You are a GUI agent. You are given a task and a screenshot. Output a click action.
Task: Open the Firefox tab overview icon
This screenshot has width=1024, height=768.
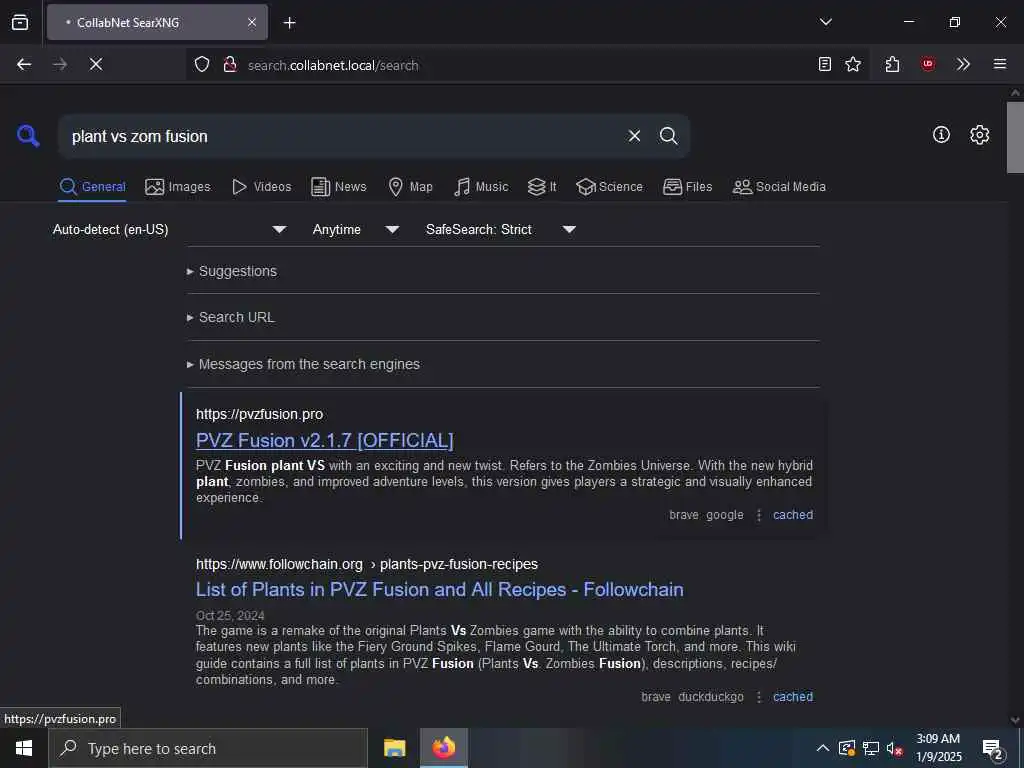(20, 22)
